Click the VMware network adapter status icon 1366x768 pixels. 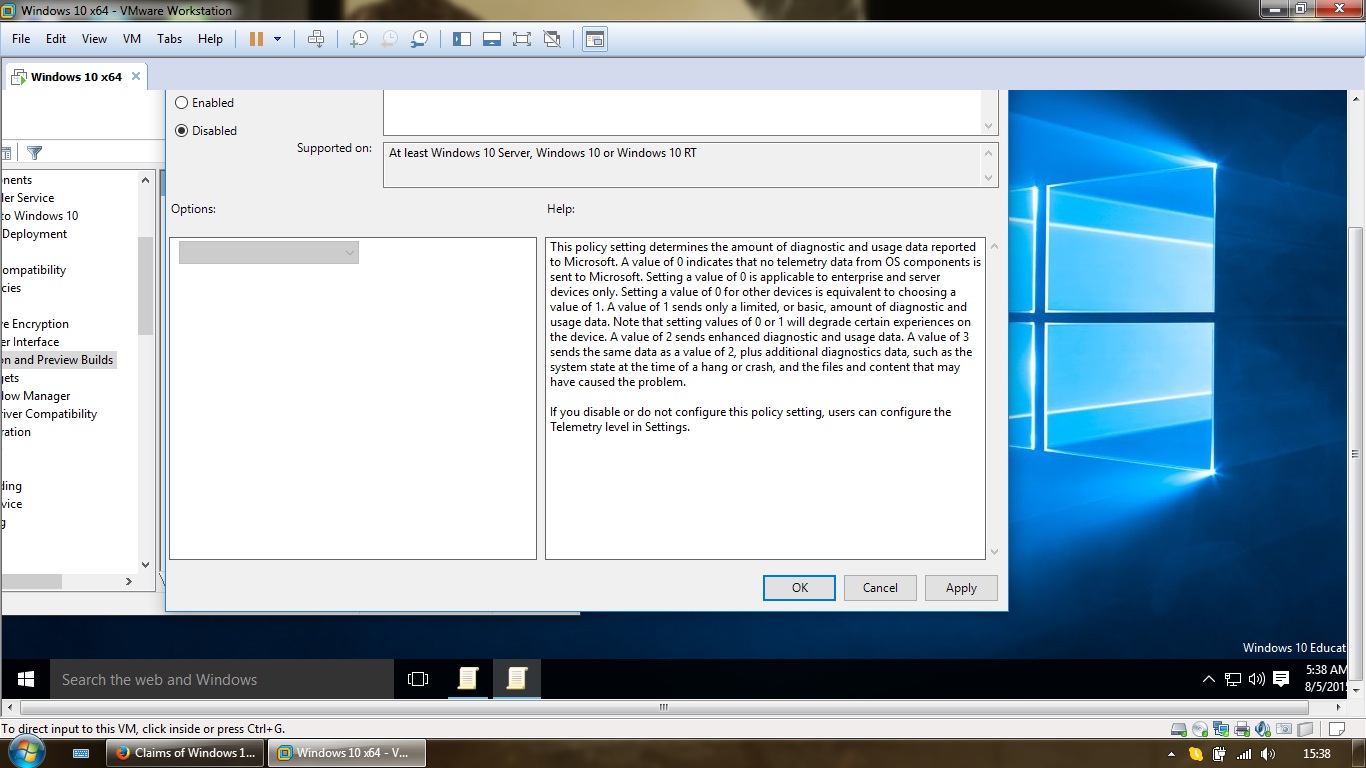[1222, 728]
